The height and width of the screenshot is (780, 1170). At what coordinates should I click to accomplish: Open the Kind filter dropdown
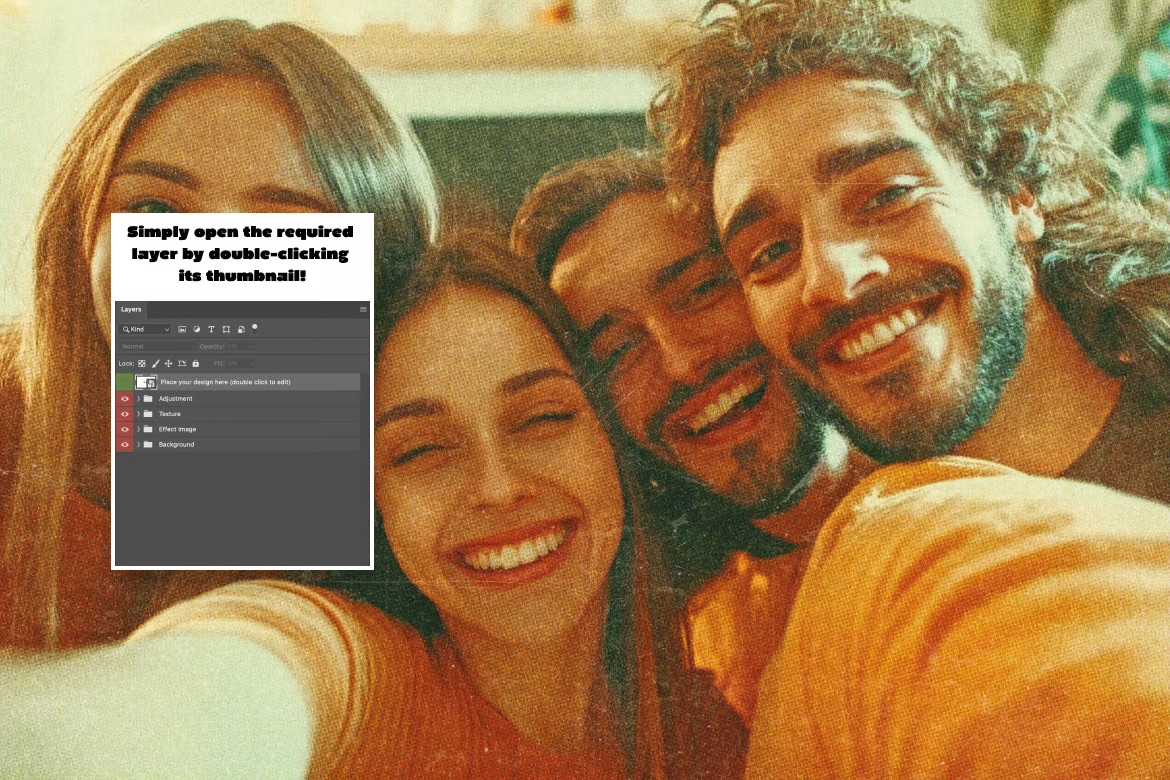(x=146, y=329)
